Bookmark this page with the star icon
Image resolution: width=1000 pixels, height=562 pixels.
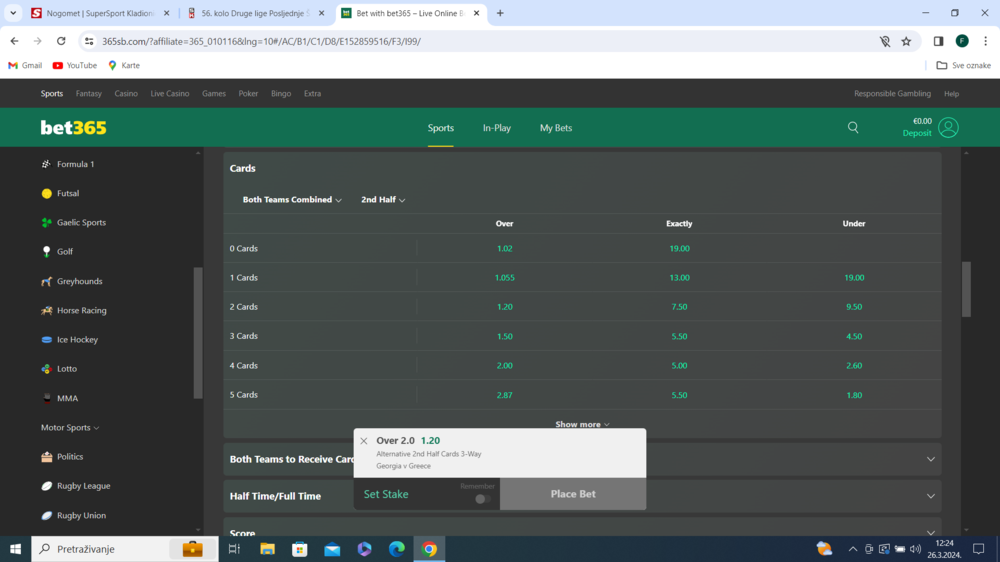[x=906, y=41]
